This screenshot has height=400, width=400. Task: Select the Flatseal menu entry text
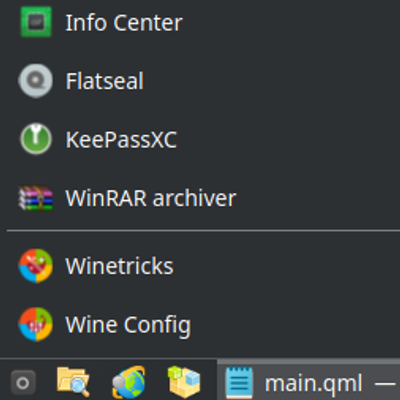(x=105, y=81)
